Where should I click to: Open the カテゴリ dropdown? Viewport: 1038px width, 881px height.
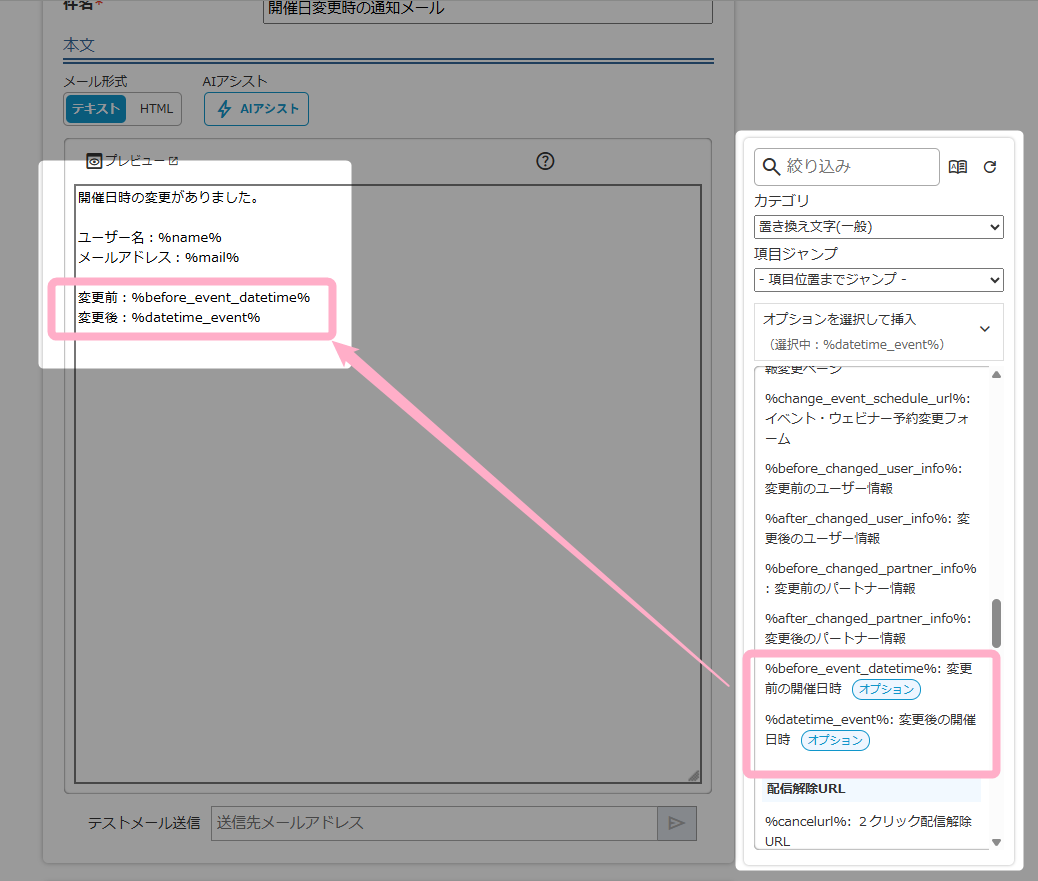coord(878,227)
